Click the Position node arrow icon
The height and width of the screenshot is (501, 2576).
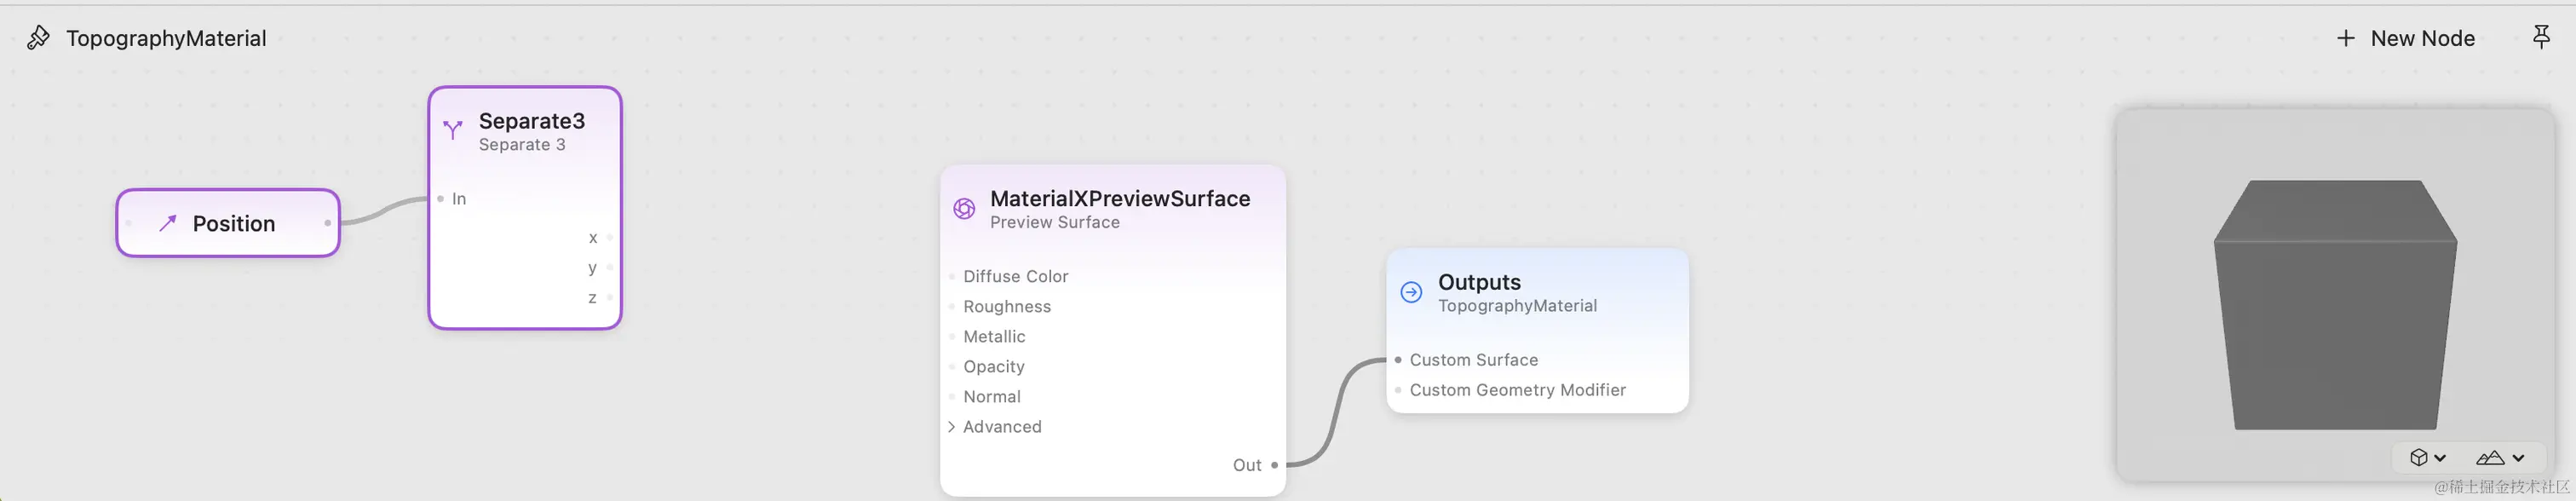click(167, 223)
